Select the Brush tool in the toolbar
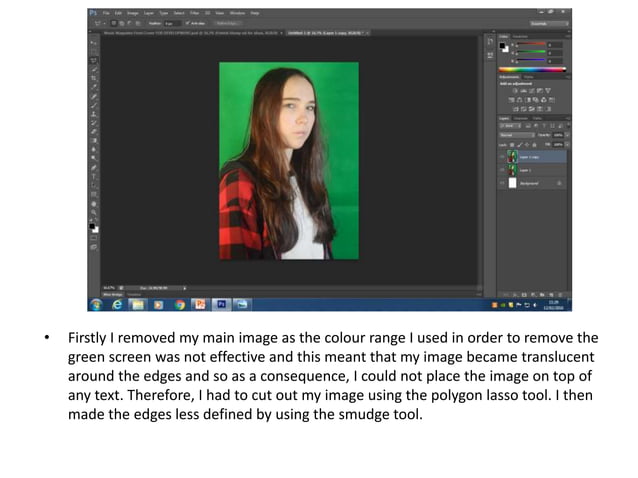This screenshot has height=478, width=638. (x=94, y=103)
